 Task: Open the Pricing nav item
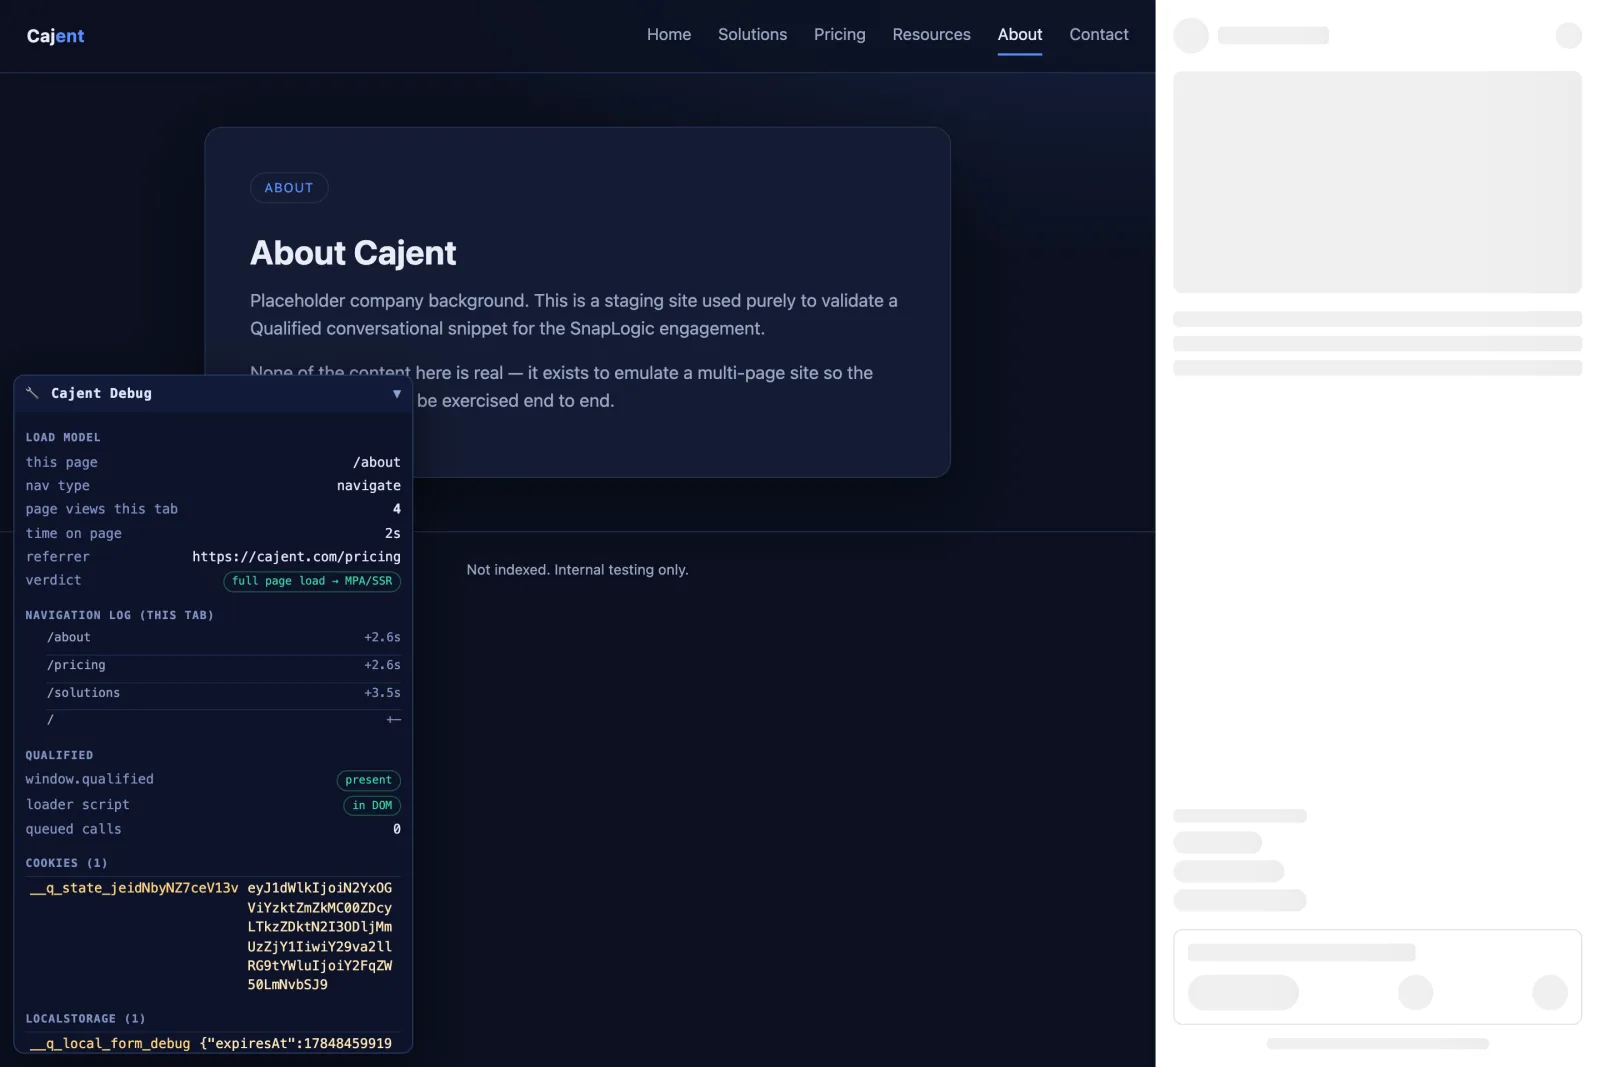point(840,34)
